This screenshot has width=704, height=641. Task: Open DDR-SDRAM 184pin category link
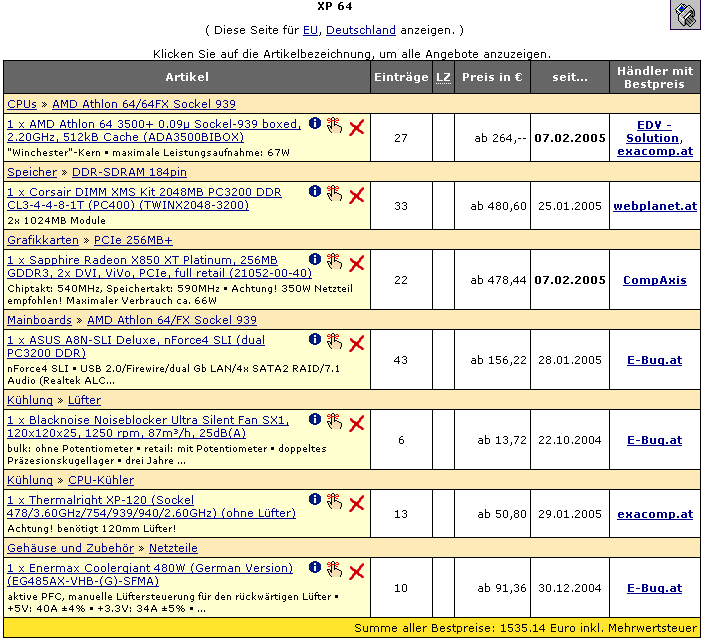click(x=129, y=172)
